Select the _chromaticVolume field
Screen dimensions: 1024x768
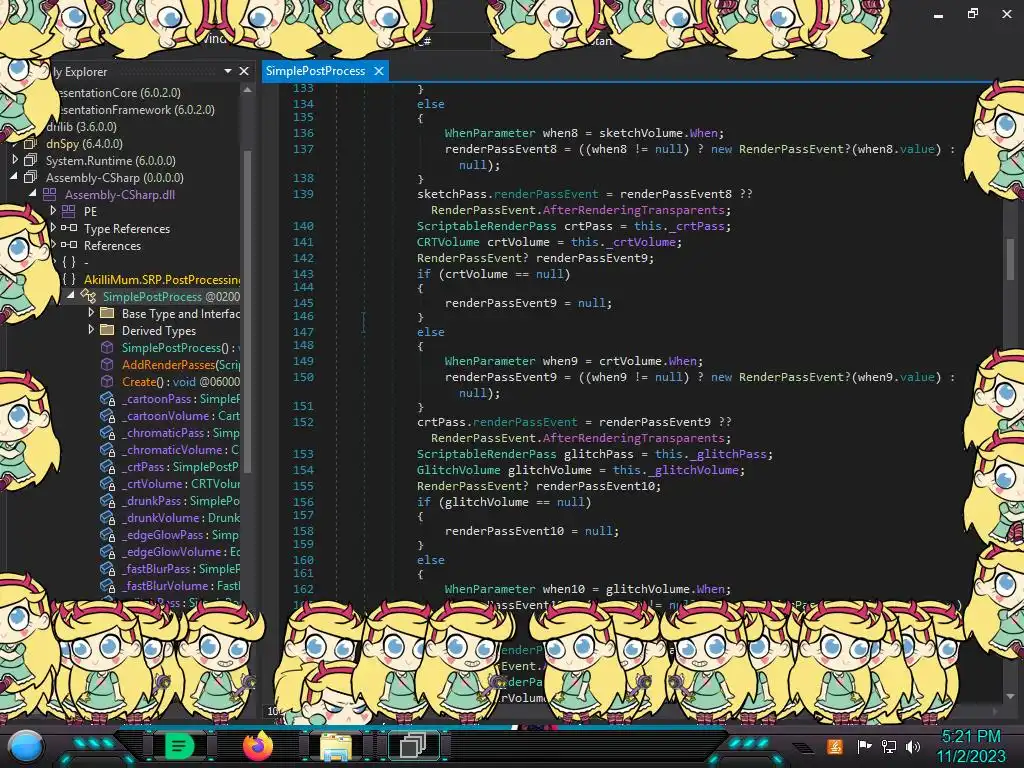[x=181, y=449]
